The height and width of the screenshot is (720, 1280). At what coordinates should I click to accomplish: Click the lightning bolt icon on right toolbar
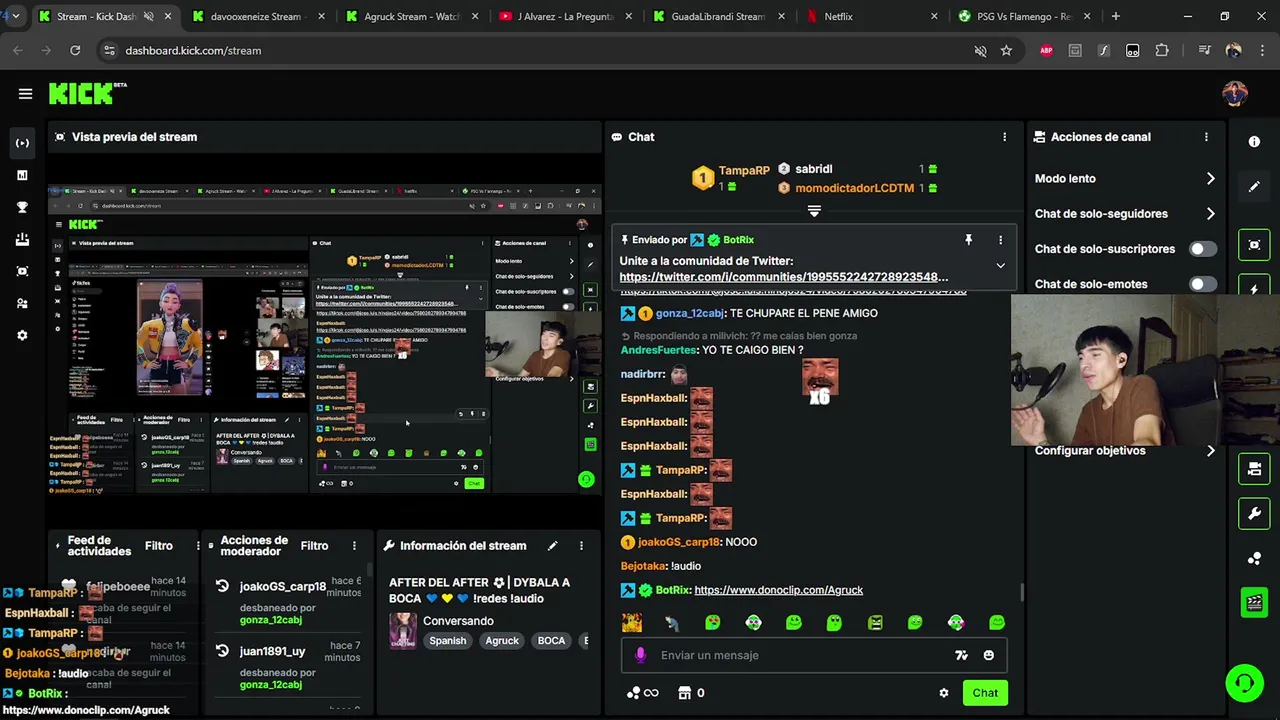(1254, 288)
